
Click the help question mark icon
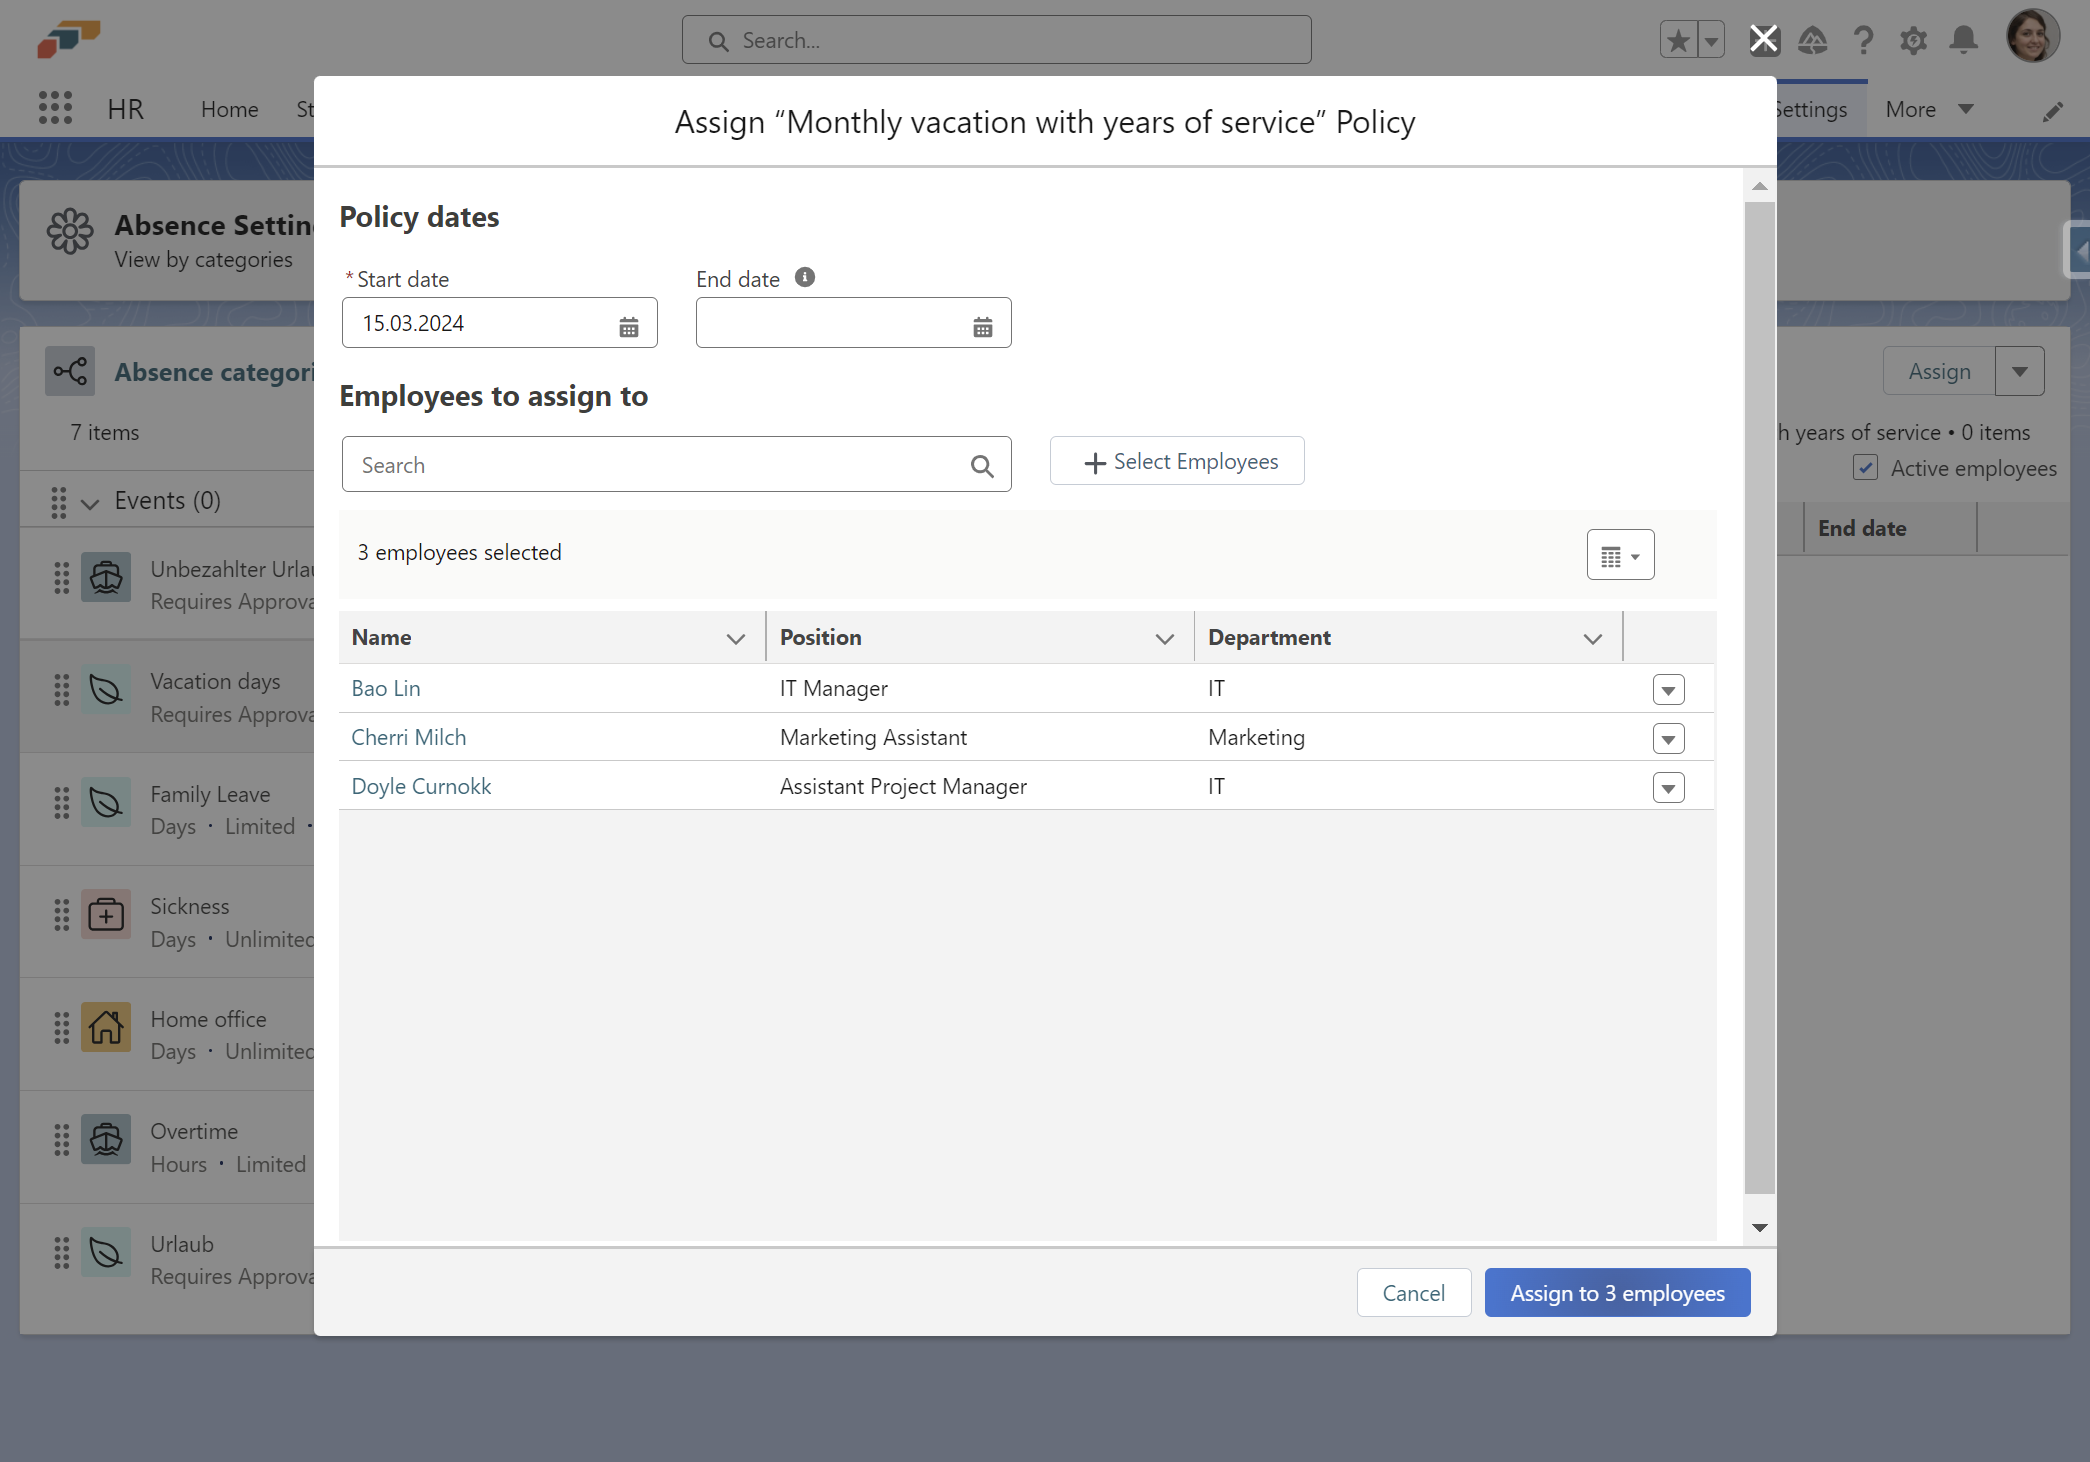pos(1863,40)
